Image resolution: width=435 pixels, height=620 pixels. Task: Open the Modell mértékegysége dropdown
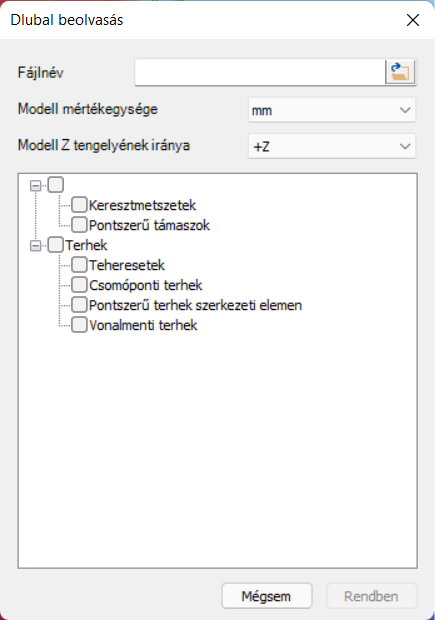point(332,110)
